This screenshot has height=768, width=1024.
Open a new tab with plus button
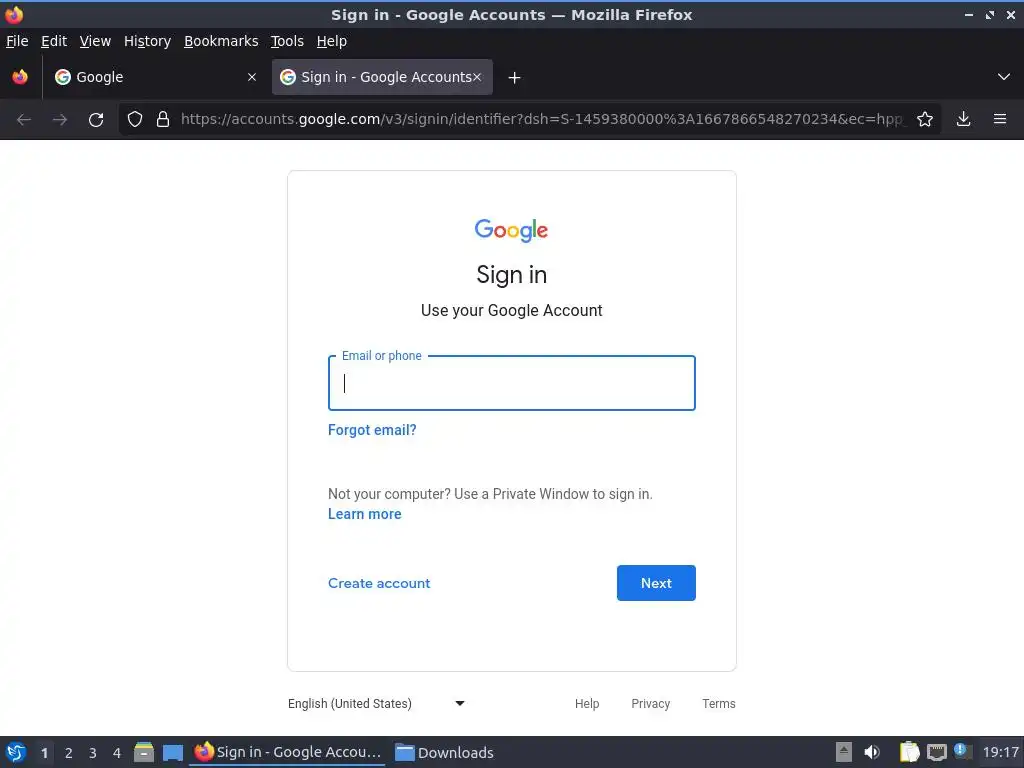coord(515,78)
